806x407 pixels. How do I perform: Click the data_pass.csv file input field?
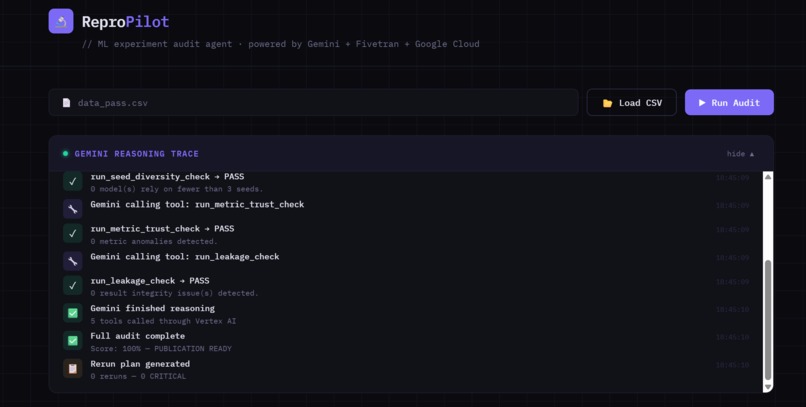point(314,102)
